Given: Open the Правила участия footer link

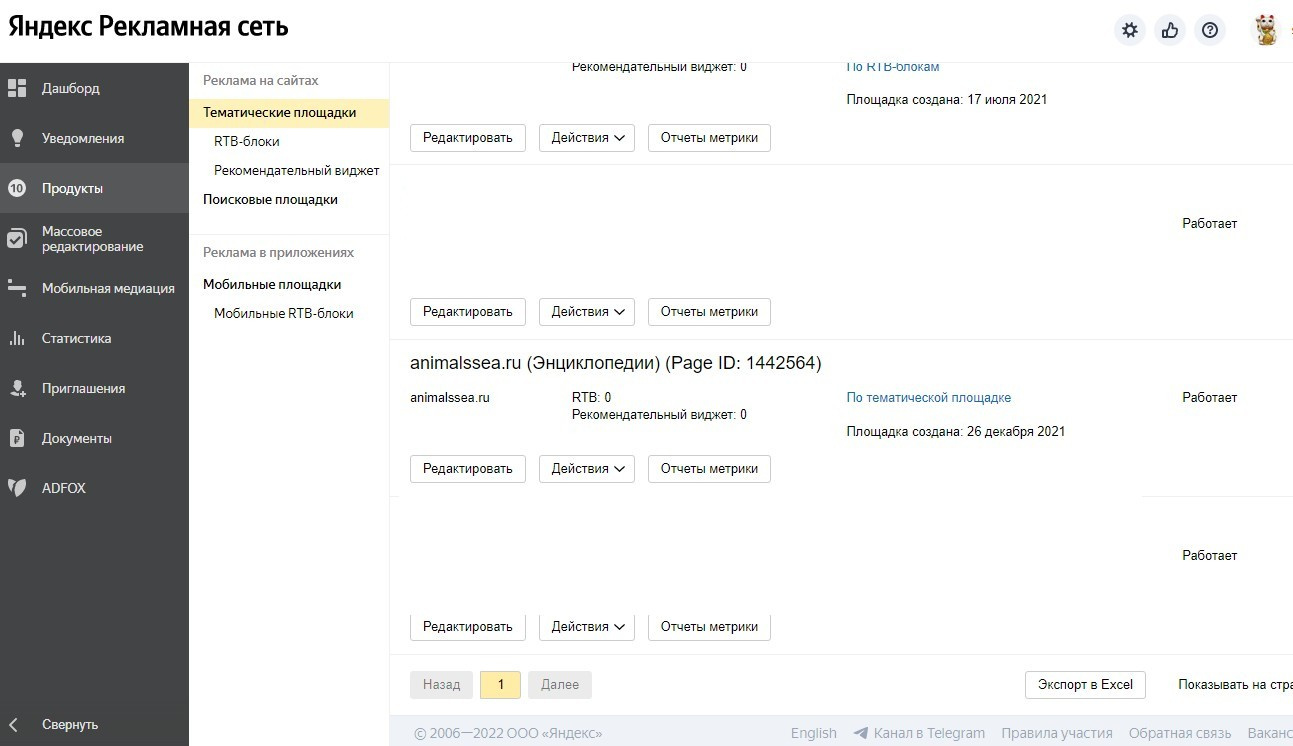Looking at the screenshot, I should tap(1057, 733).
